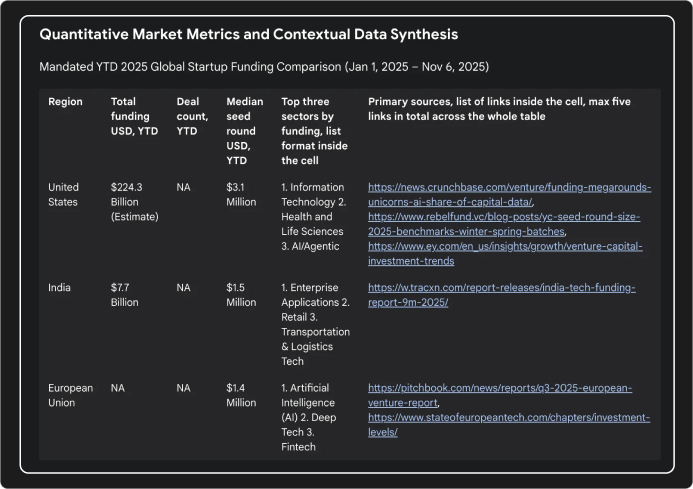Select the 'India' region cell

pyautogui.click(x=59, y=287)
